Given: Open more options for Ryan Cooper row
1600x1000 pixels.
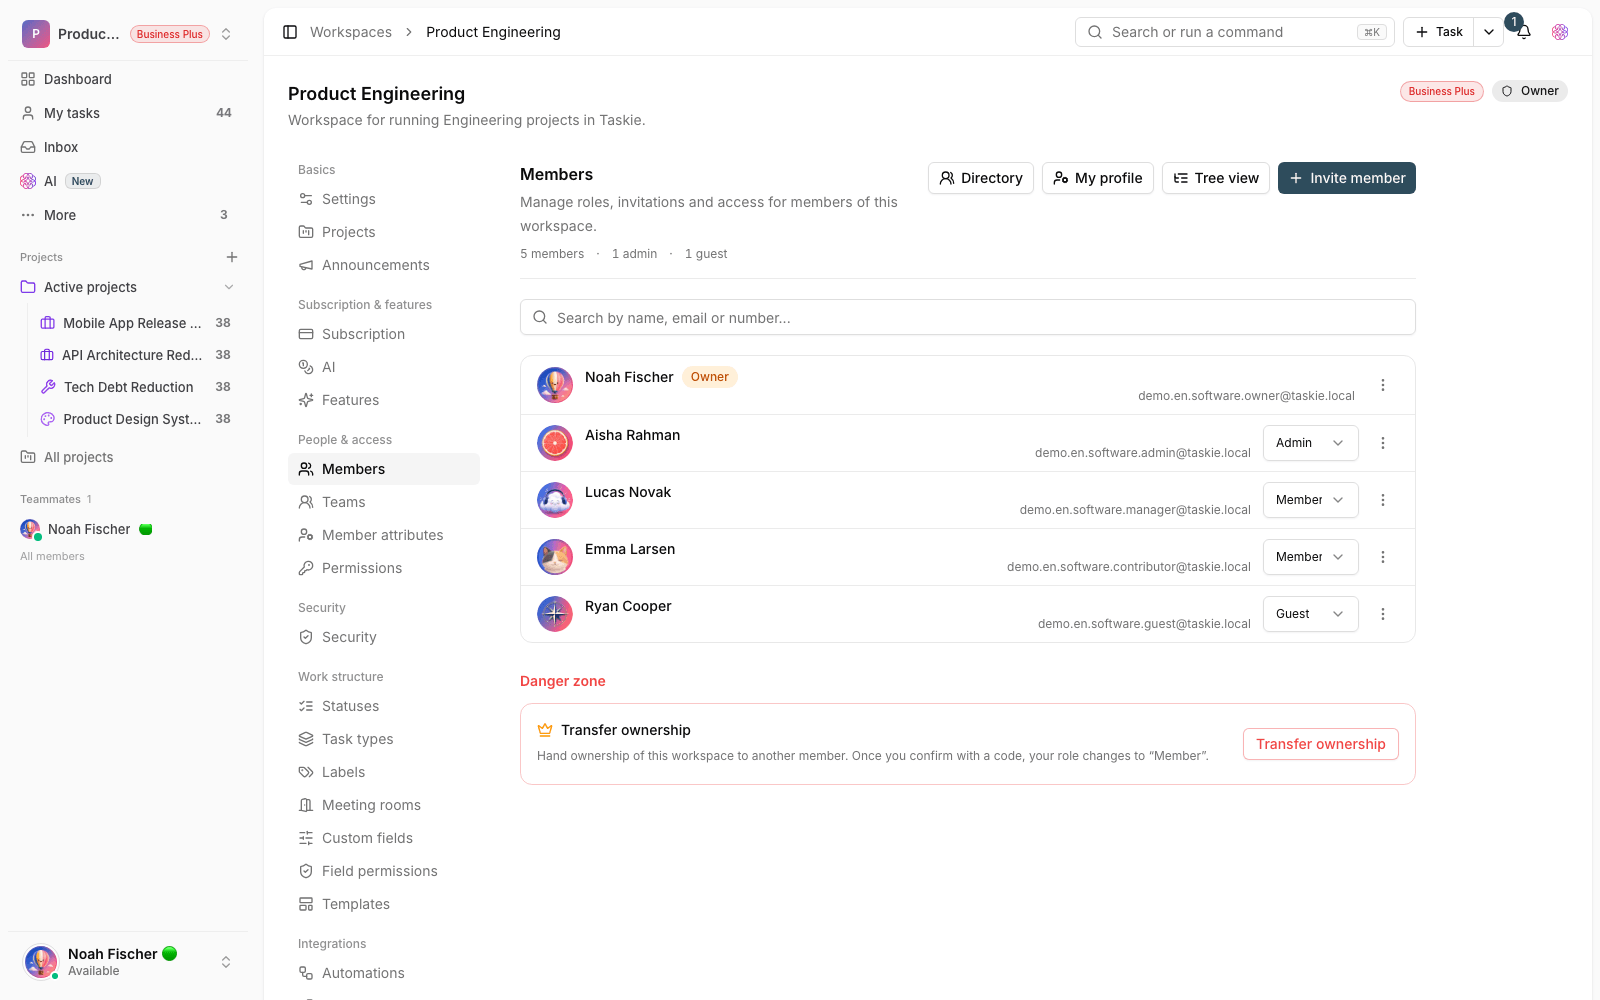Looking at the screenshot, I should pos(1383,614).
